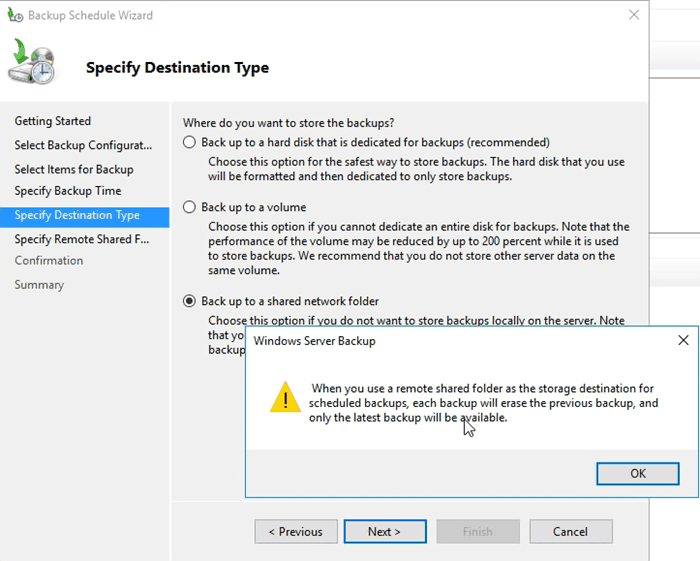The width and height of the screenshot is (700, 561).
Task: Choose Back up to a shared network folder
Action: coord(190,301)
